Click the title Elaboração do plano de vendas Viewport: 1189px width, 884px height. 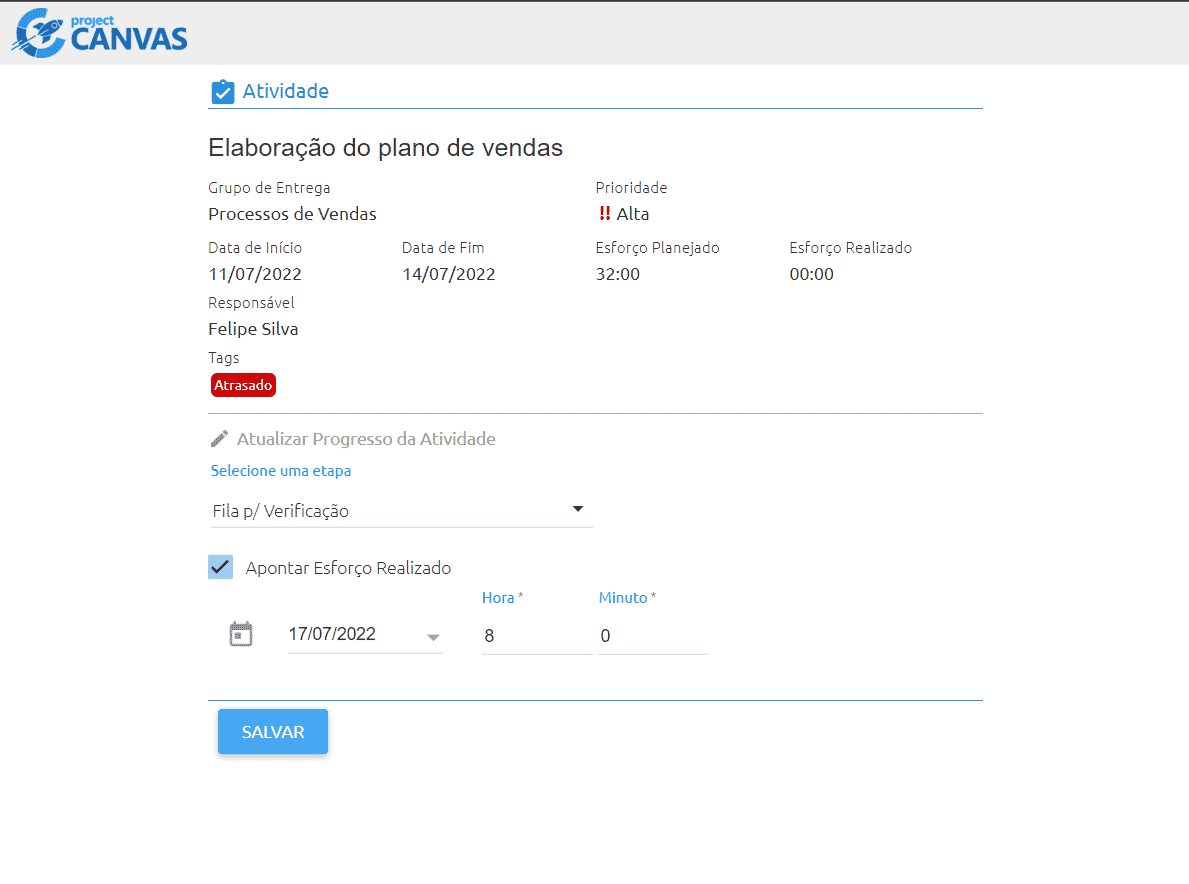tap(385, 147)
